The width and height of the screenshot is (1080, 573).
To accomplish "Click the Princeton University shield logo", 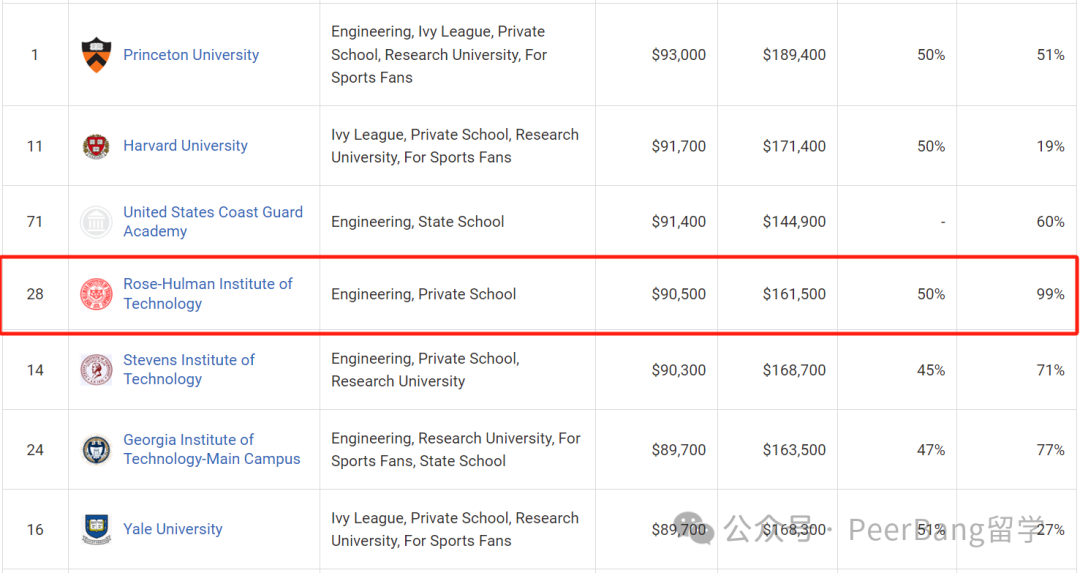I will click(x=96, y=55).
